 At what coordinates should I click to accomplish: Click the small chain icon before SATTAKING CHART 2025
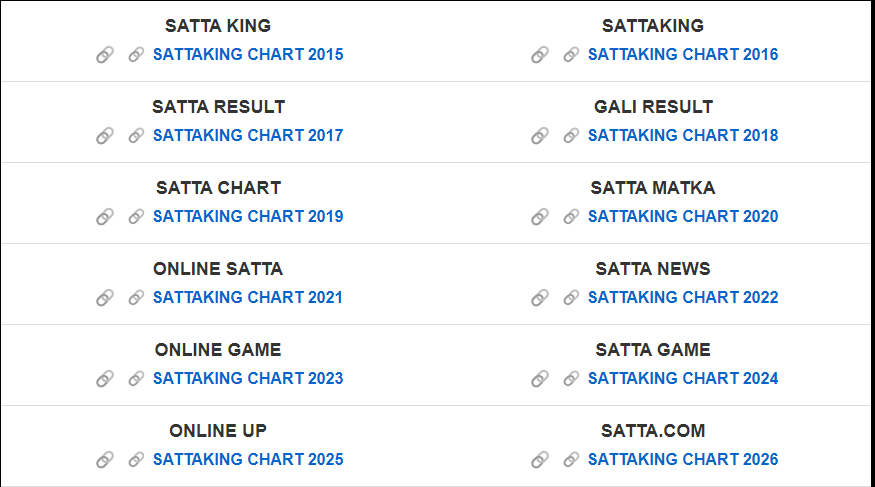136,459
